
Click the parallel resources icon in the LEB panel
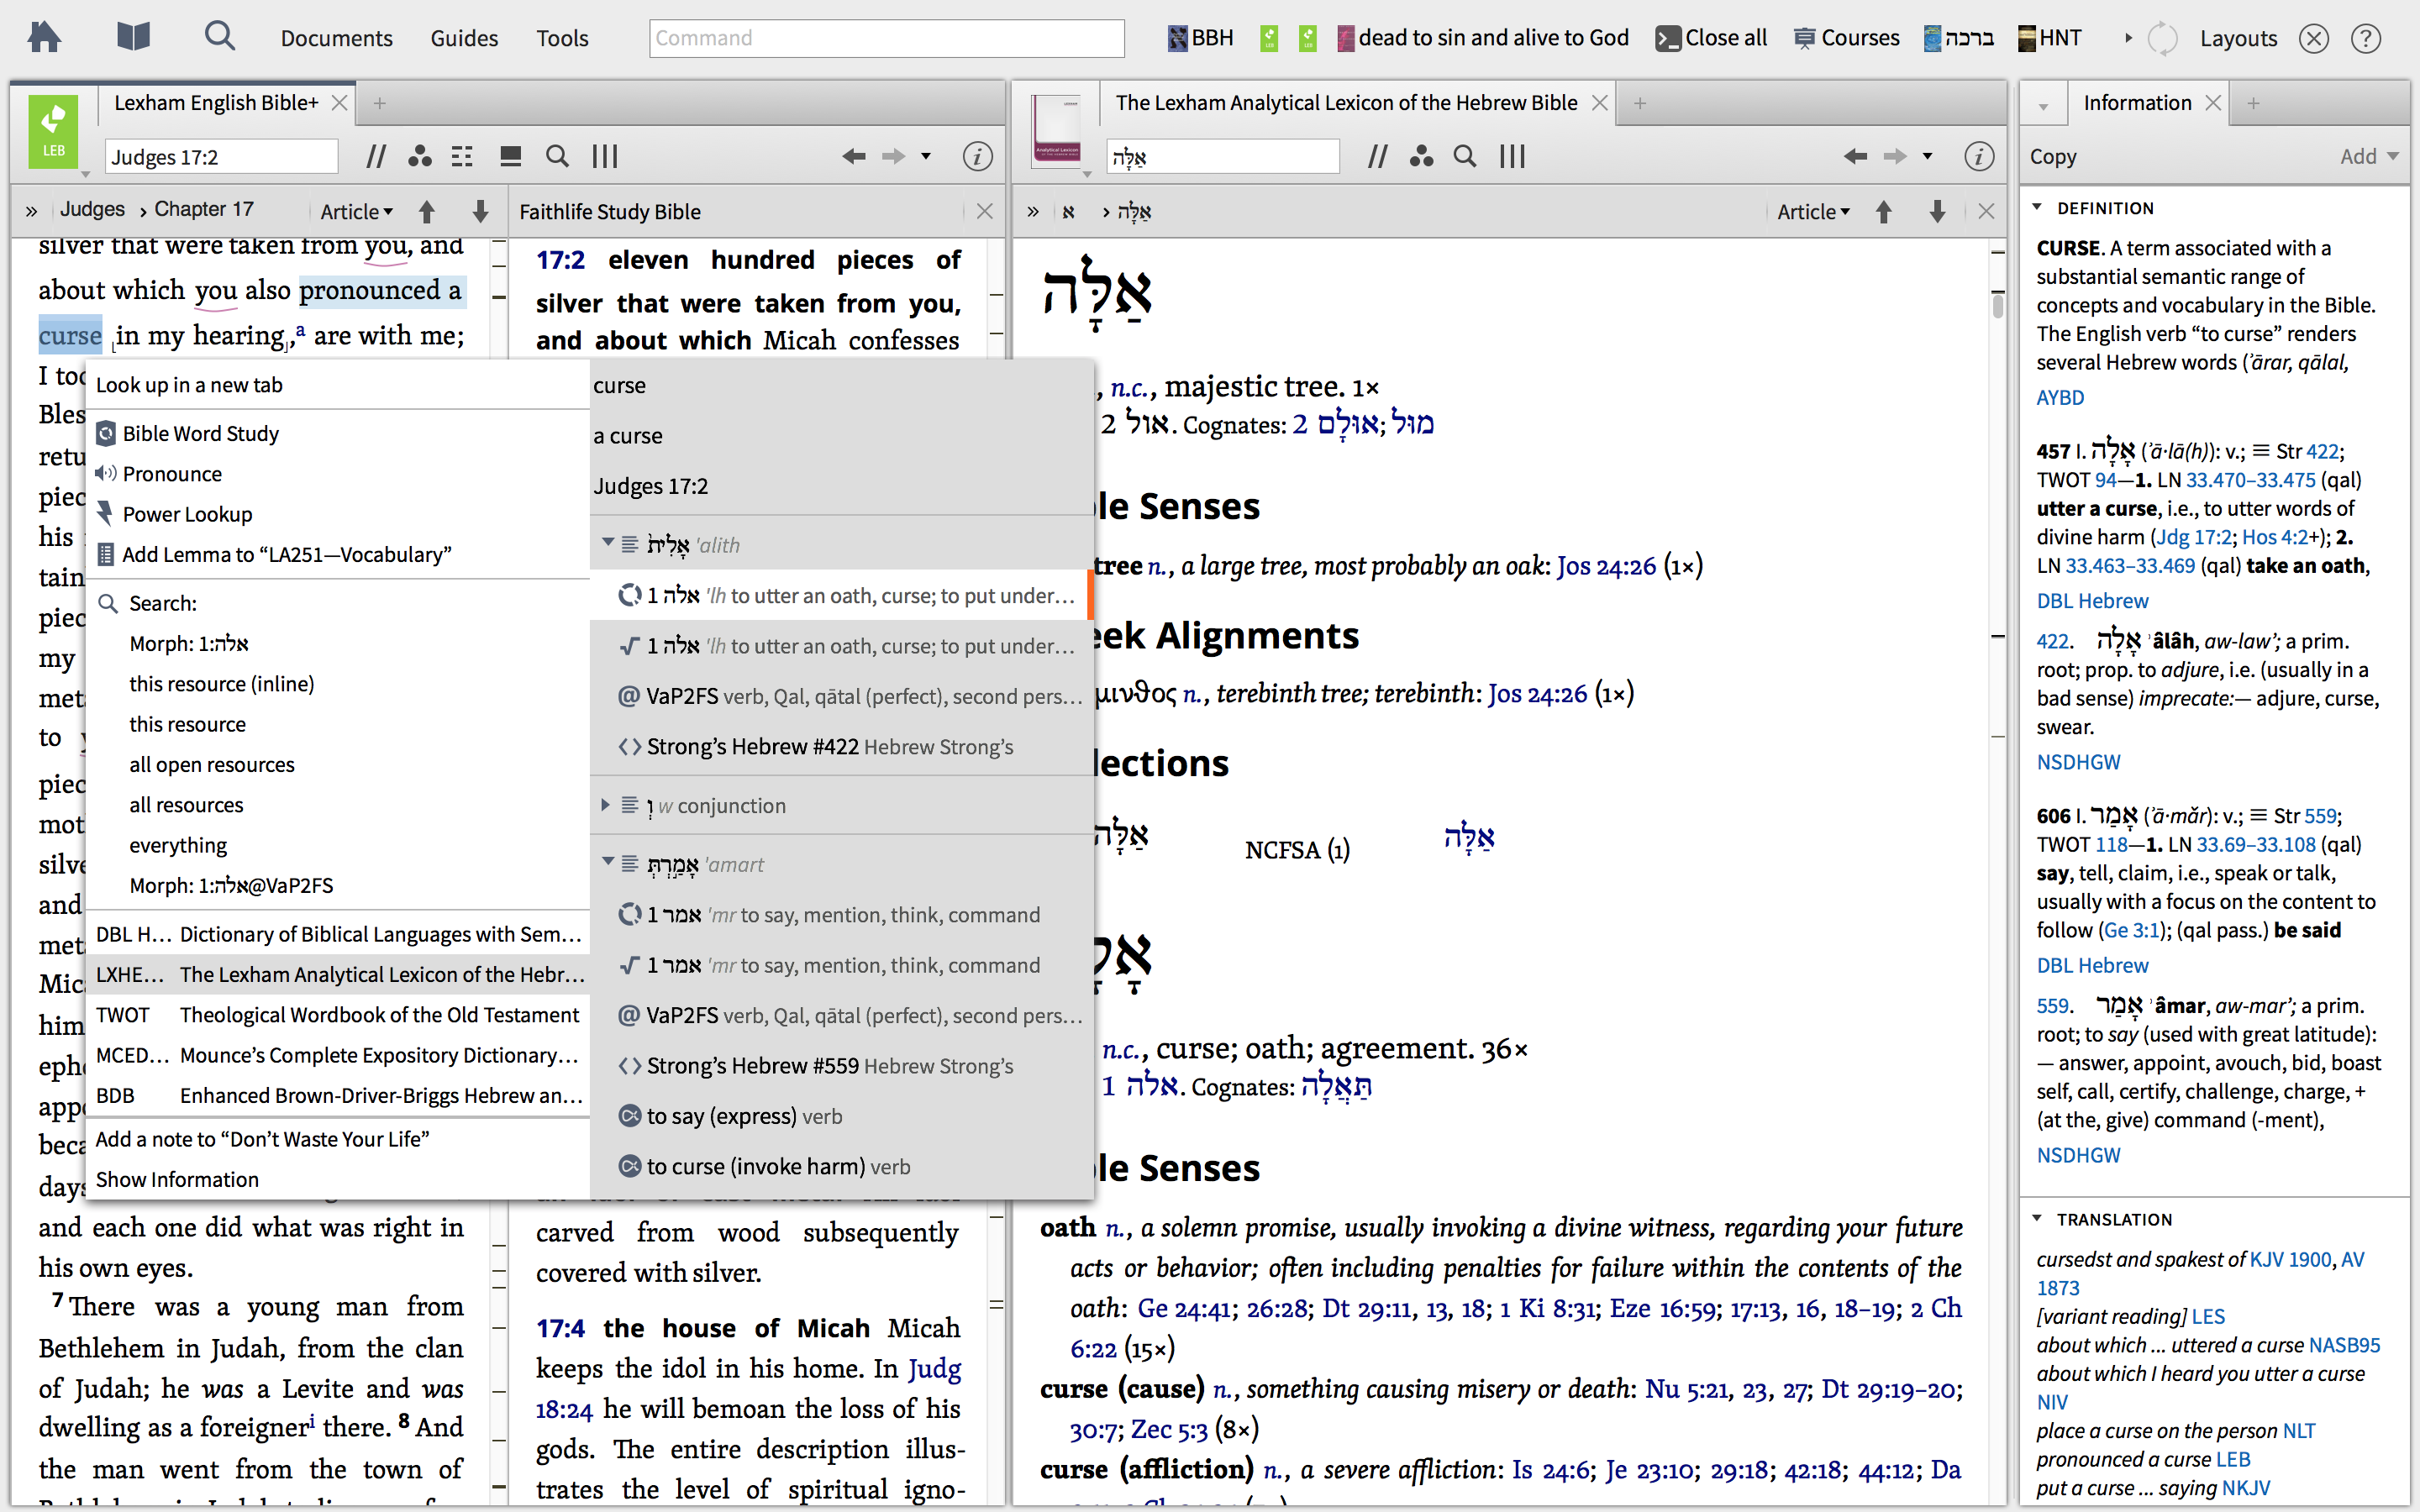375,156
